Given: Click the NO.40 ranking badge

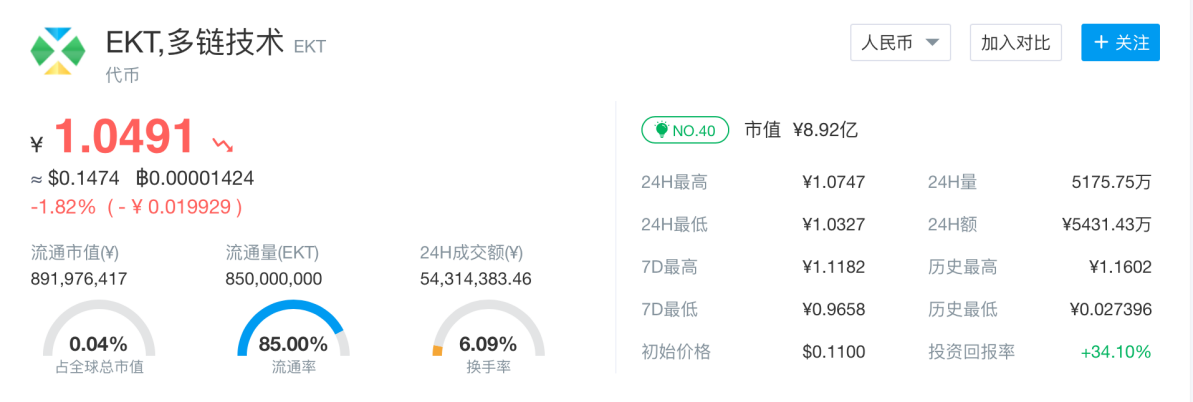Looking at the screenshot, I should click(685, 131).
